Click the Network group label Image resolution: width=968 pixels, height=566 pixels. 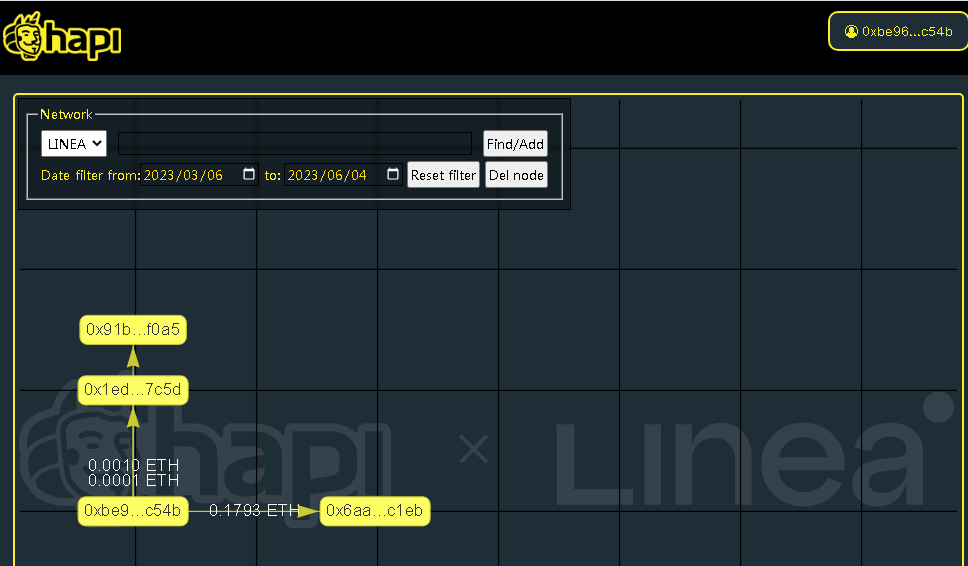(66, 114)
